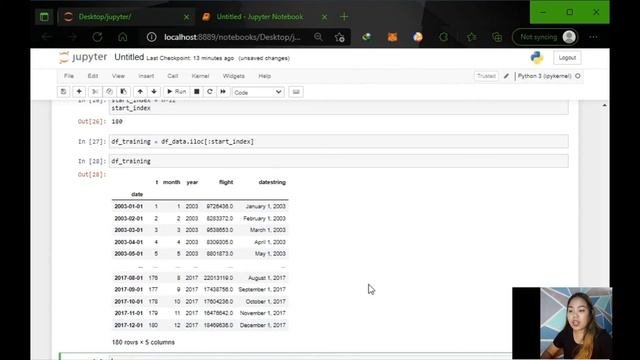Close the Untitled - Jupyter Notebook tab
The height and width of the screenshot is (360, 640).
coord(324,17)
